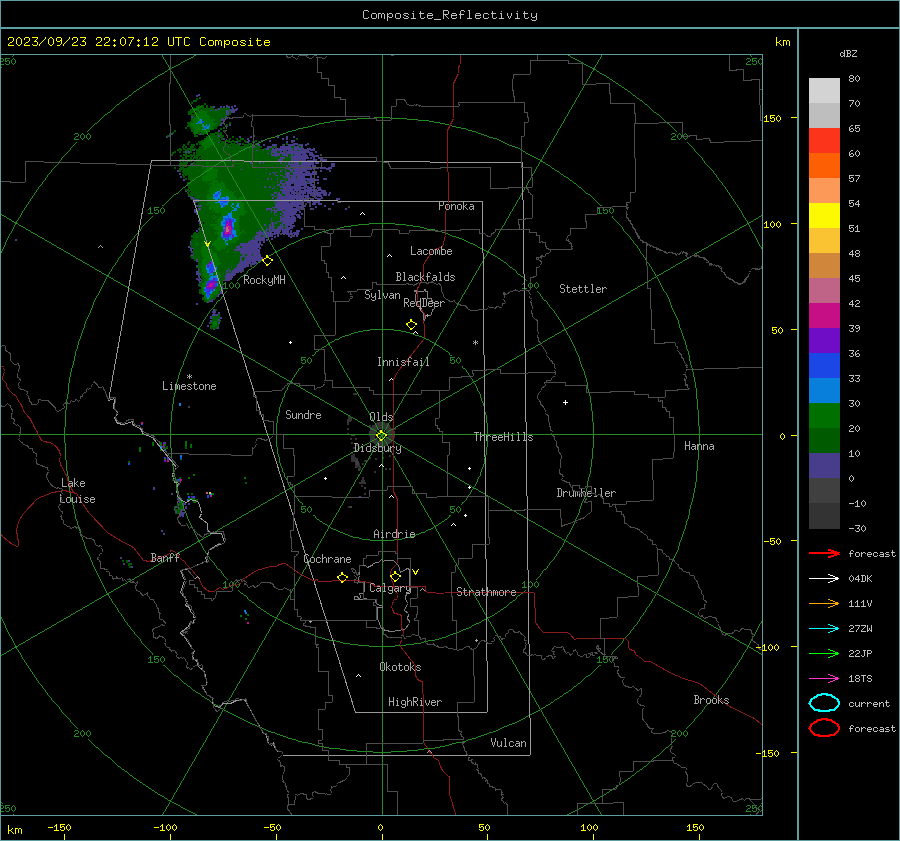Click the bright yellow swatch in the dBZ scale
Viewport: 900px width, 841px height.
pos(824,216)
